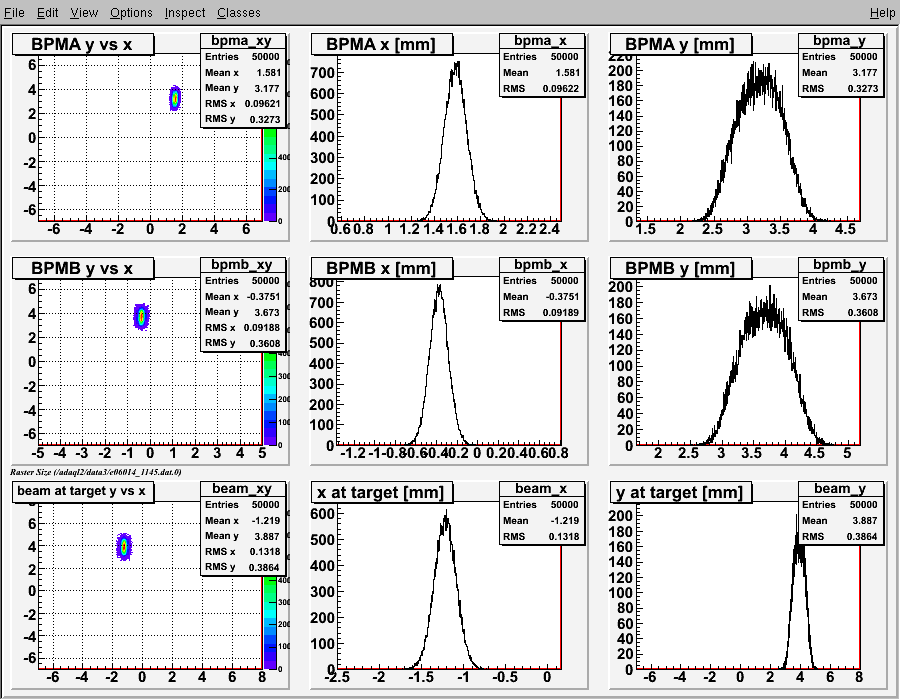Viewport: 900px width, 700px height.
Task: Click RMS value 0.1318 in beam_x box
Action: pos(564,536)
